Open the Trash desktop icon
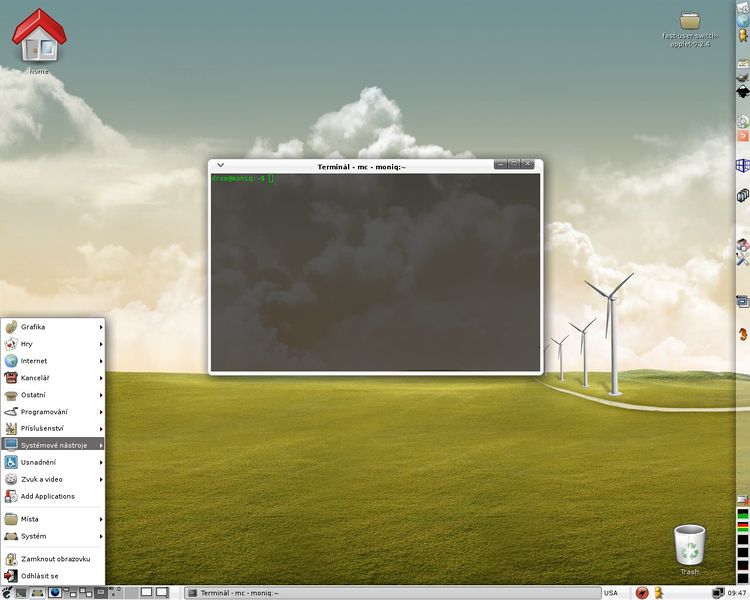Viewport: 750px width, 600px height. (690, 548)
